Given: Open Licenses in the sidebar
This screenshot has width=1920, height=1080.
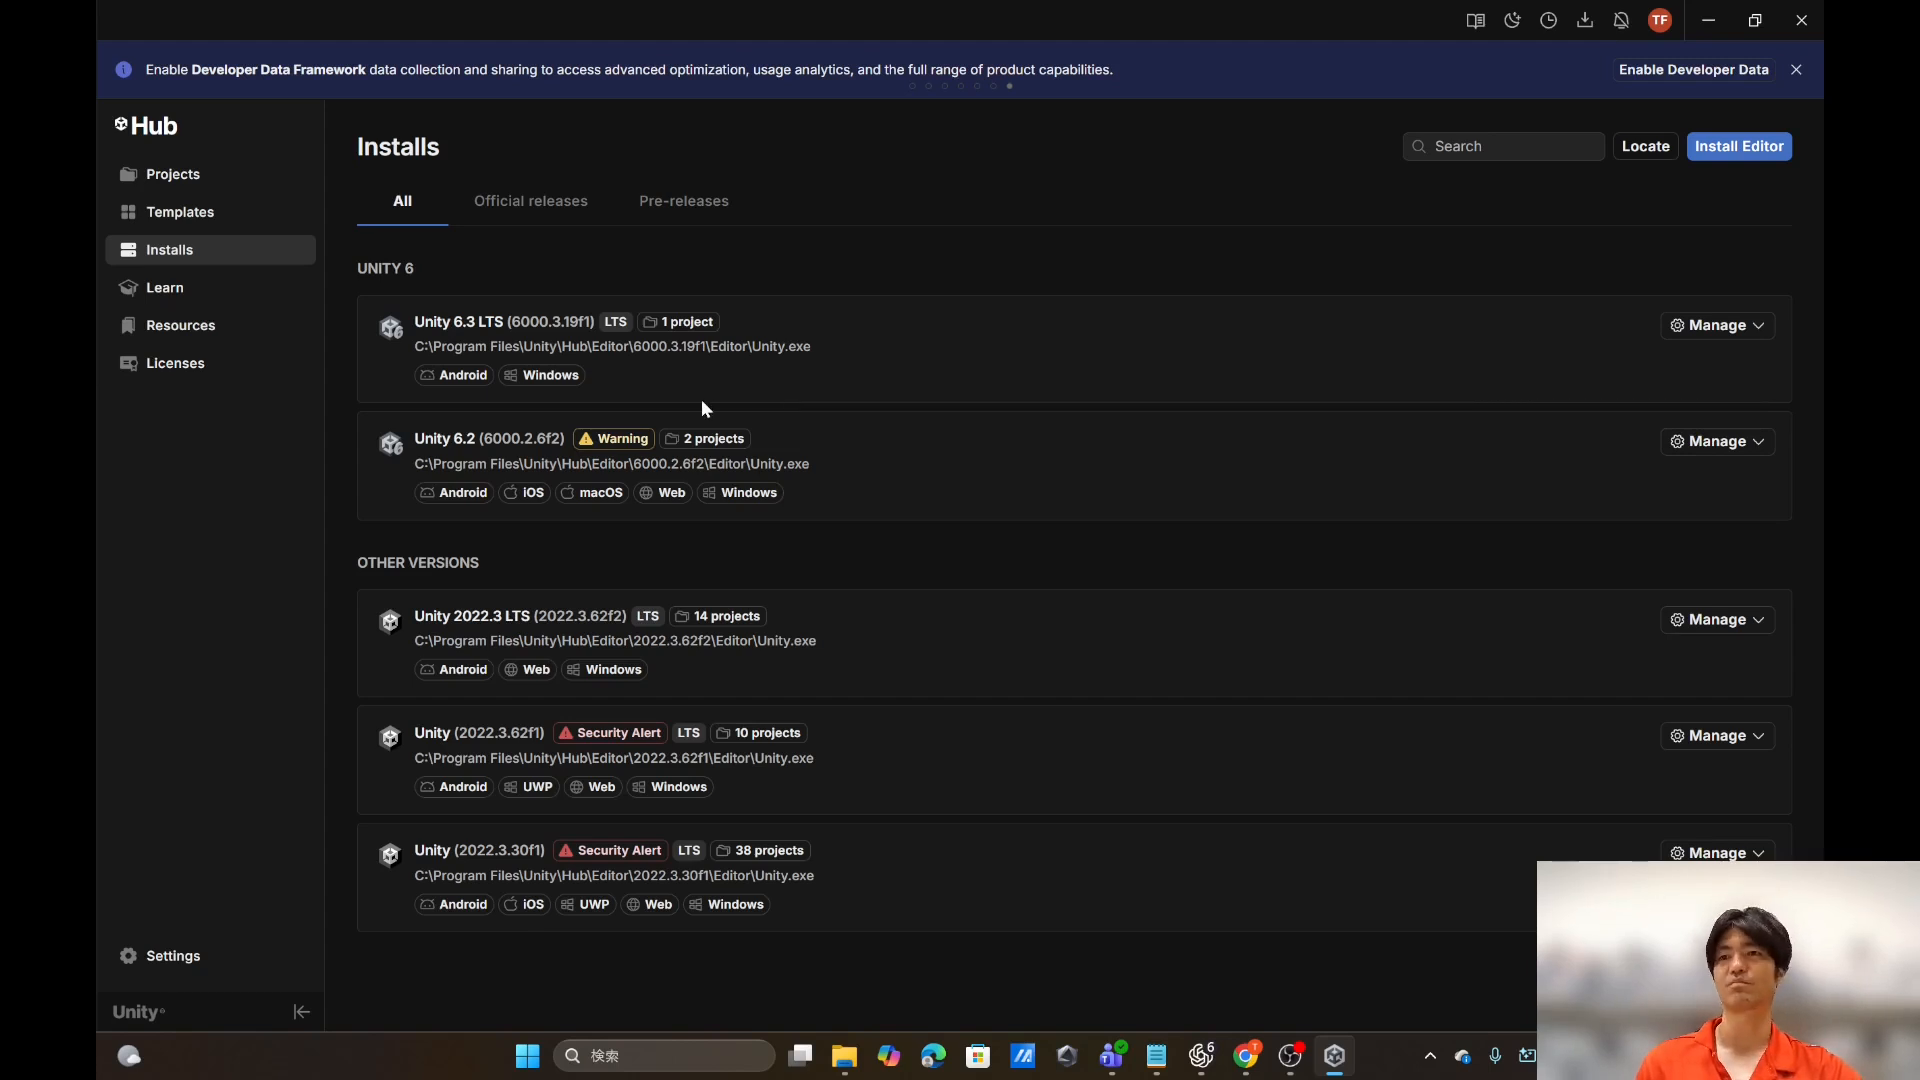Looking at the screenshot, I should click(210, 364).
